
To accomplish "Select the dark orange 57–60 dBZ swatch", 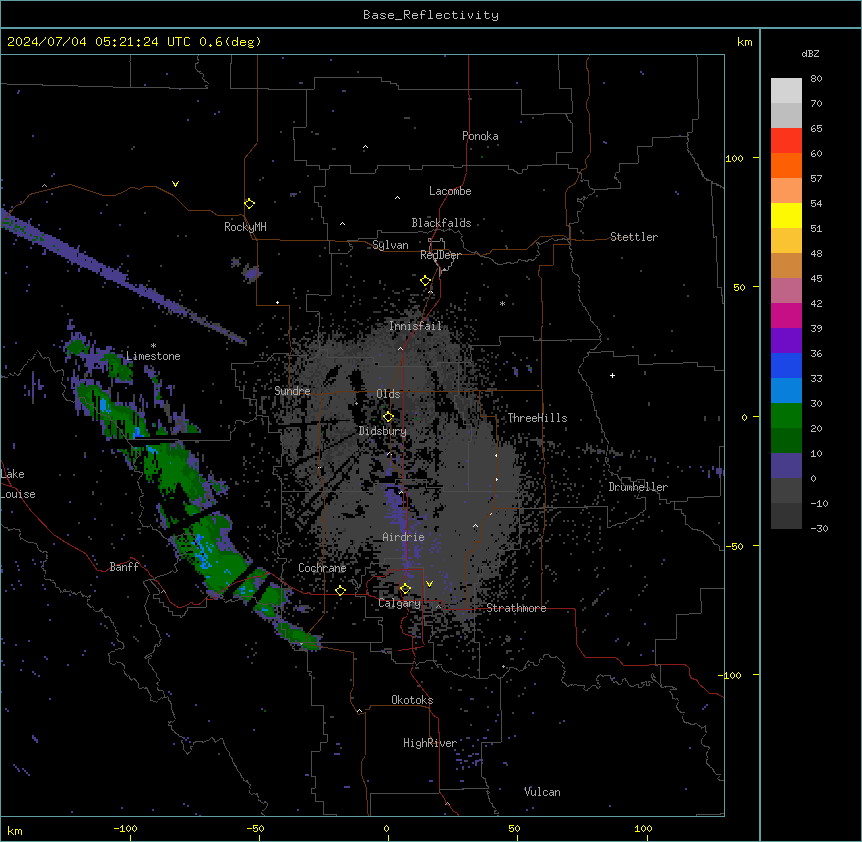I will pos(786,165).
